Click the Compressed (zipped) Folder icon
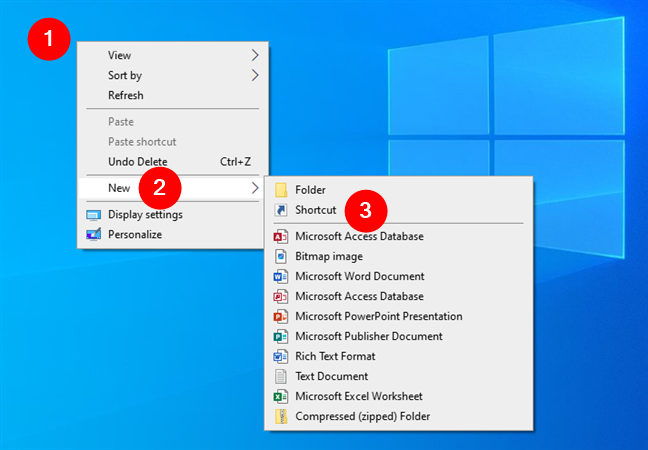The image size is (648, 450). point(281,416)
